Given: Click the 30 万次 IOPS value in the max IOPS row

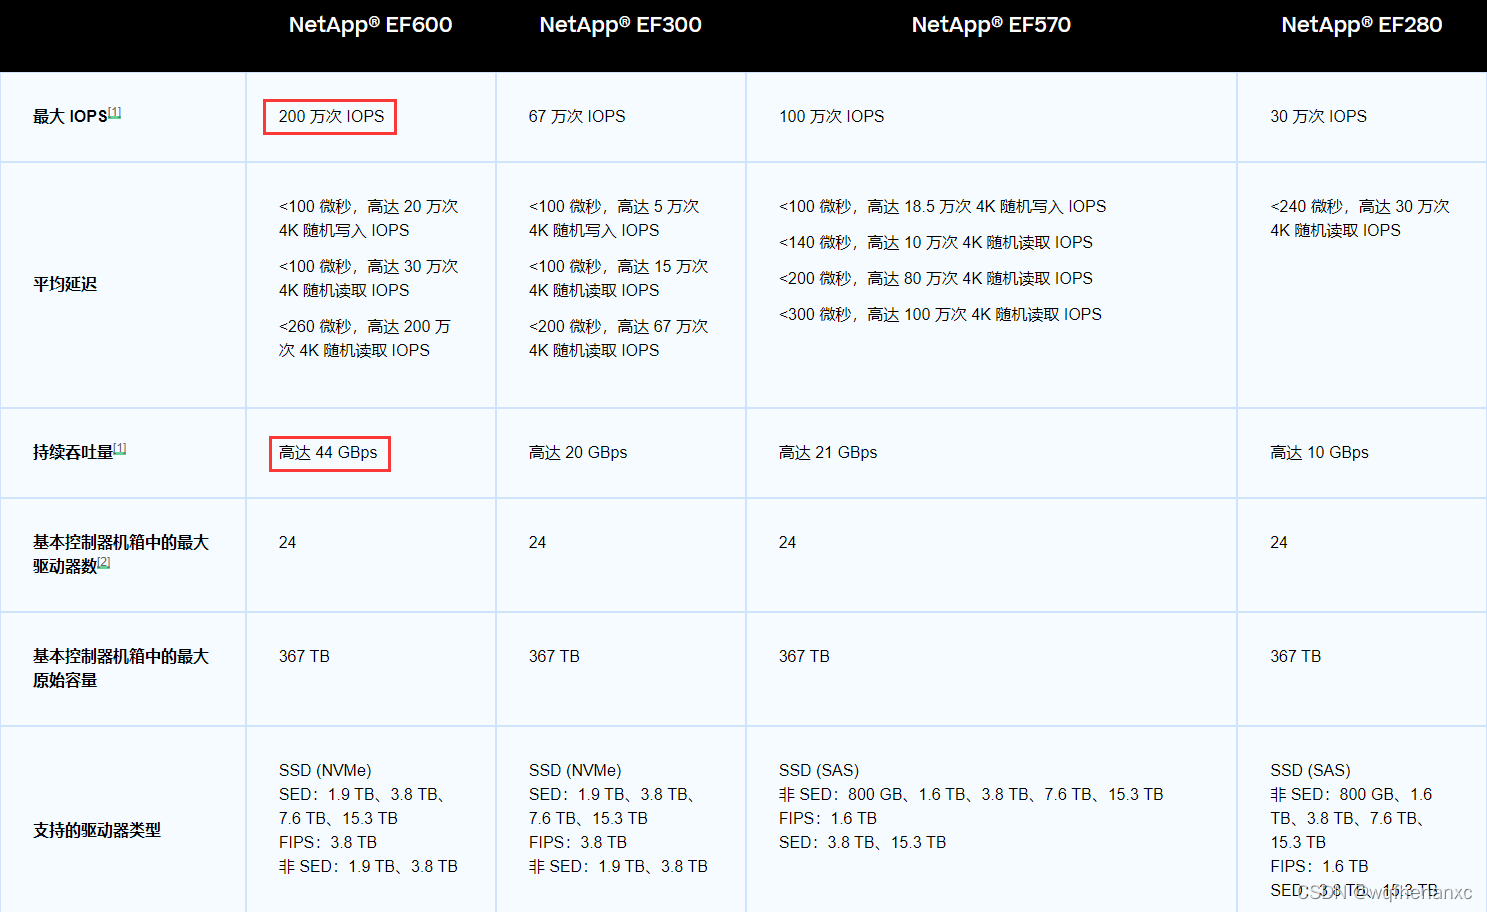Looking at the screenshot, I should click(x=1318, y=117).
